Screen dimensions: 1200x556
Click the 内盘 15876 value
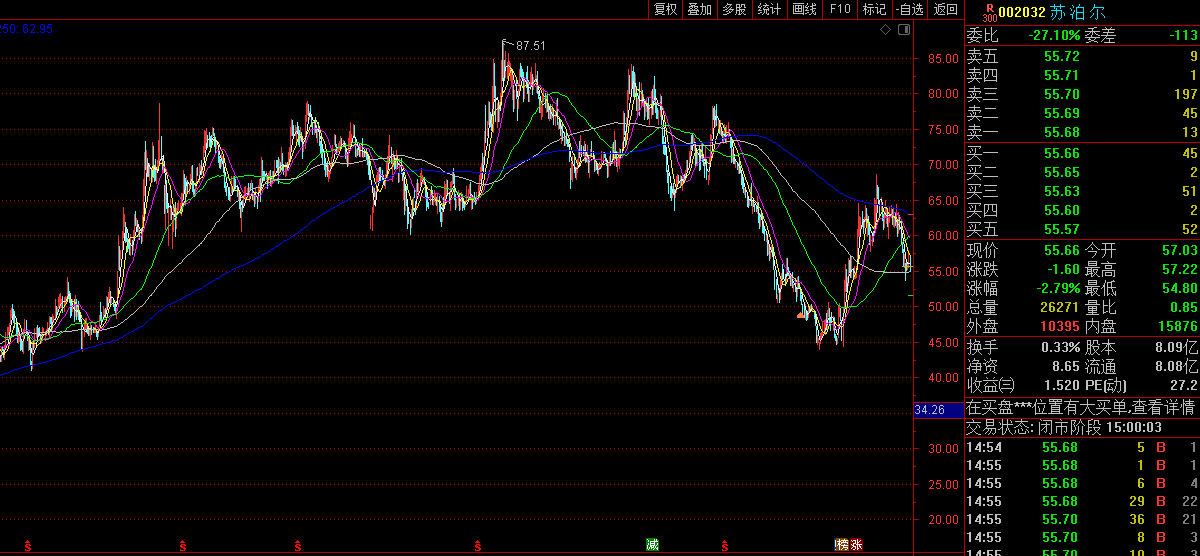click(1179, 326)
